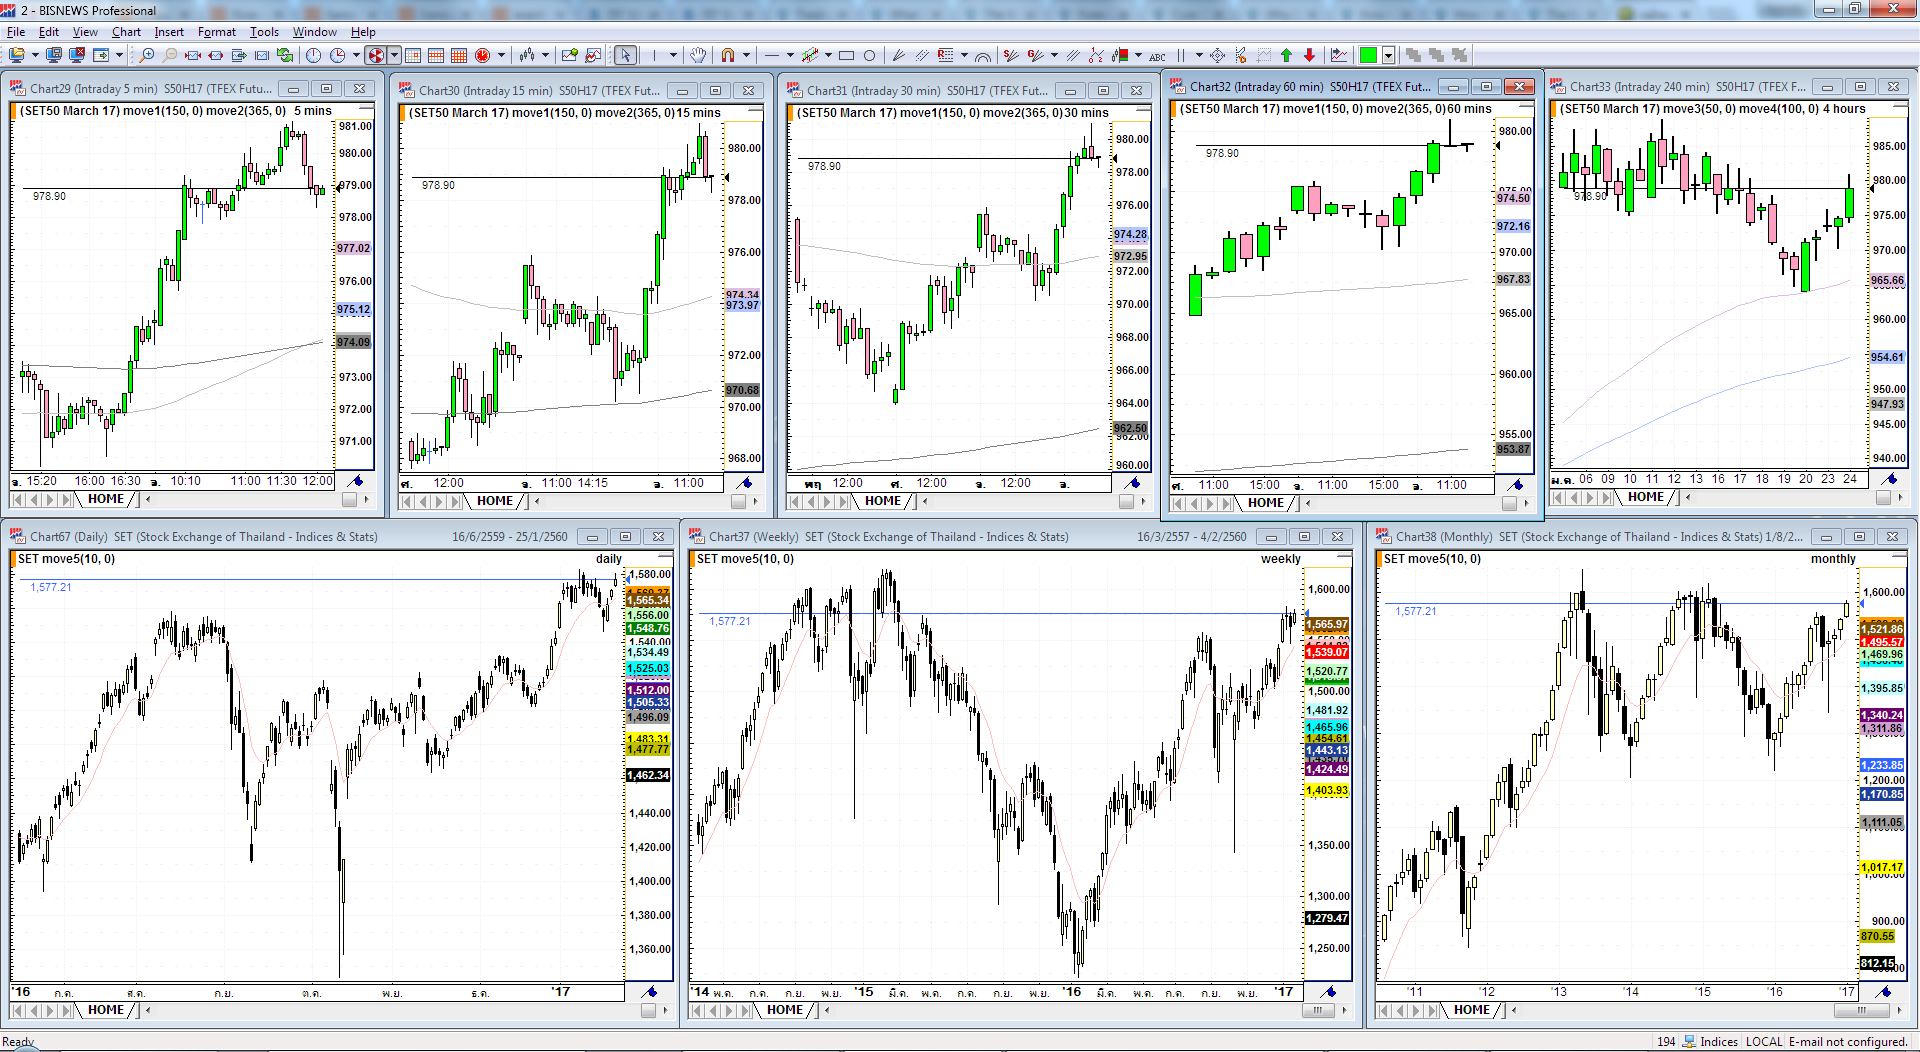Click the 978.90 level label in Chart32
Screen dimensions: 1920x1052
1222,154
